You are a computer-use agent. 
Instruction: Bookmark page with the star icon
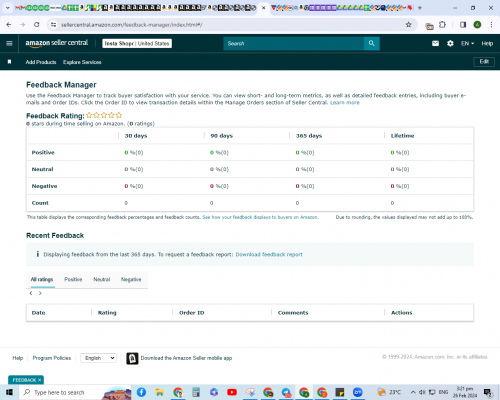[x=408, y=25]
